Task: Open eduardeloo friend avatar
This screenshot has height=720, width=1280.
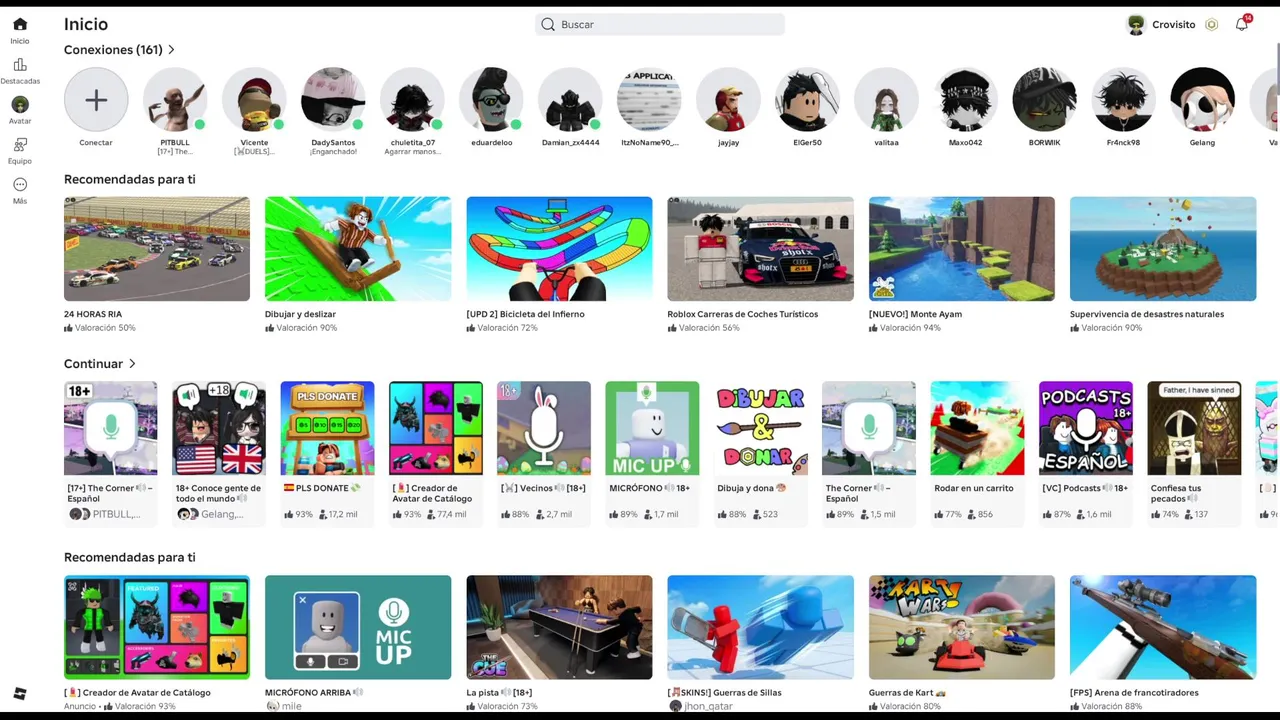Action: 491,100
